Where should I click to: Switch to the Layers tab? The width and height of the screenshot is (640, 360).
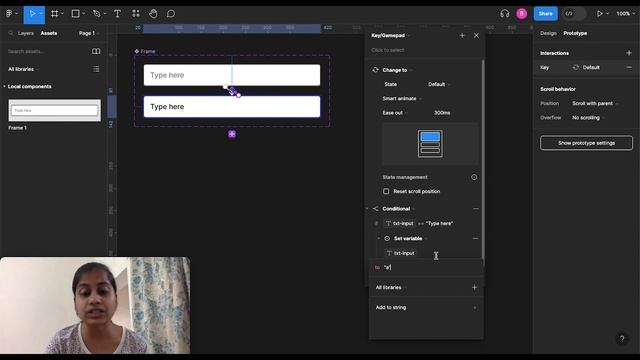click(26, 33)
